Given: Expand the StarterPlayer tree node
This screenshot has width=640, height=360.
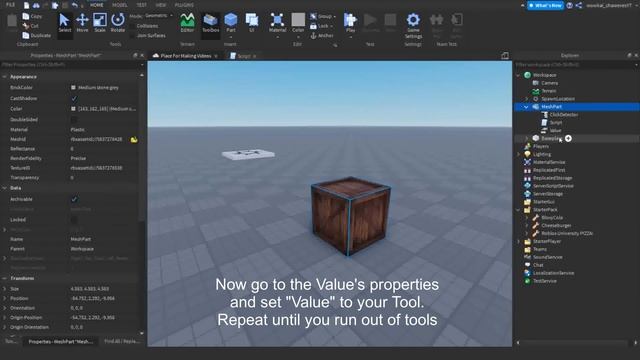Looking at the screenshot, I should click(518, 241).
